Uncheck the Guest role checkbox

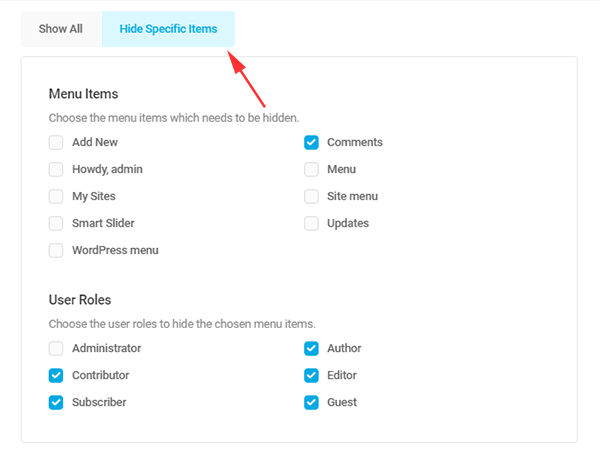click(x=312, y=402)
